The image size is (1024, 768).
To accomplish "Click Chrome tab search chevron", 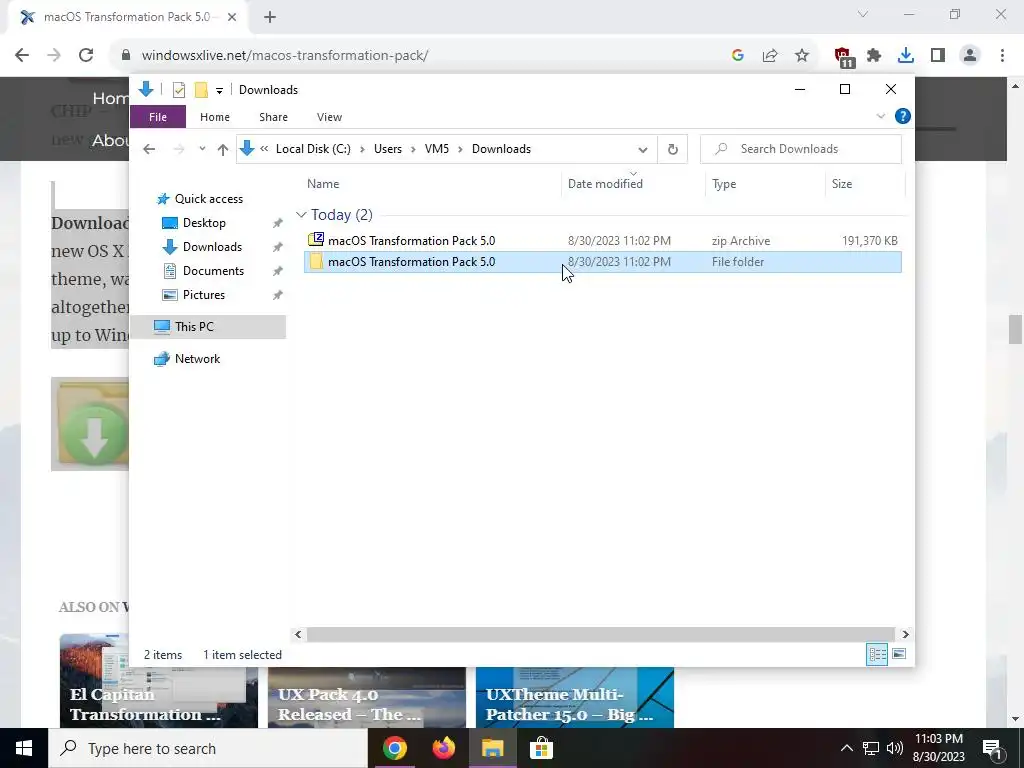I will [863, 14].
